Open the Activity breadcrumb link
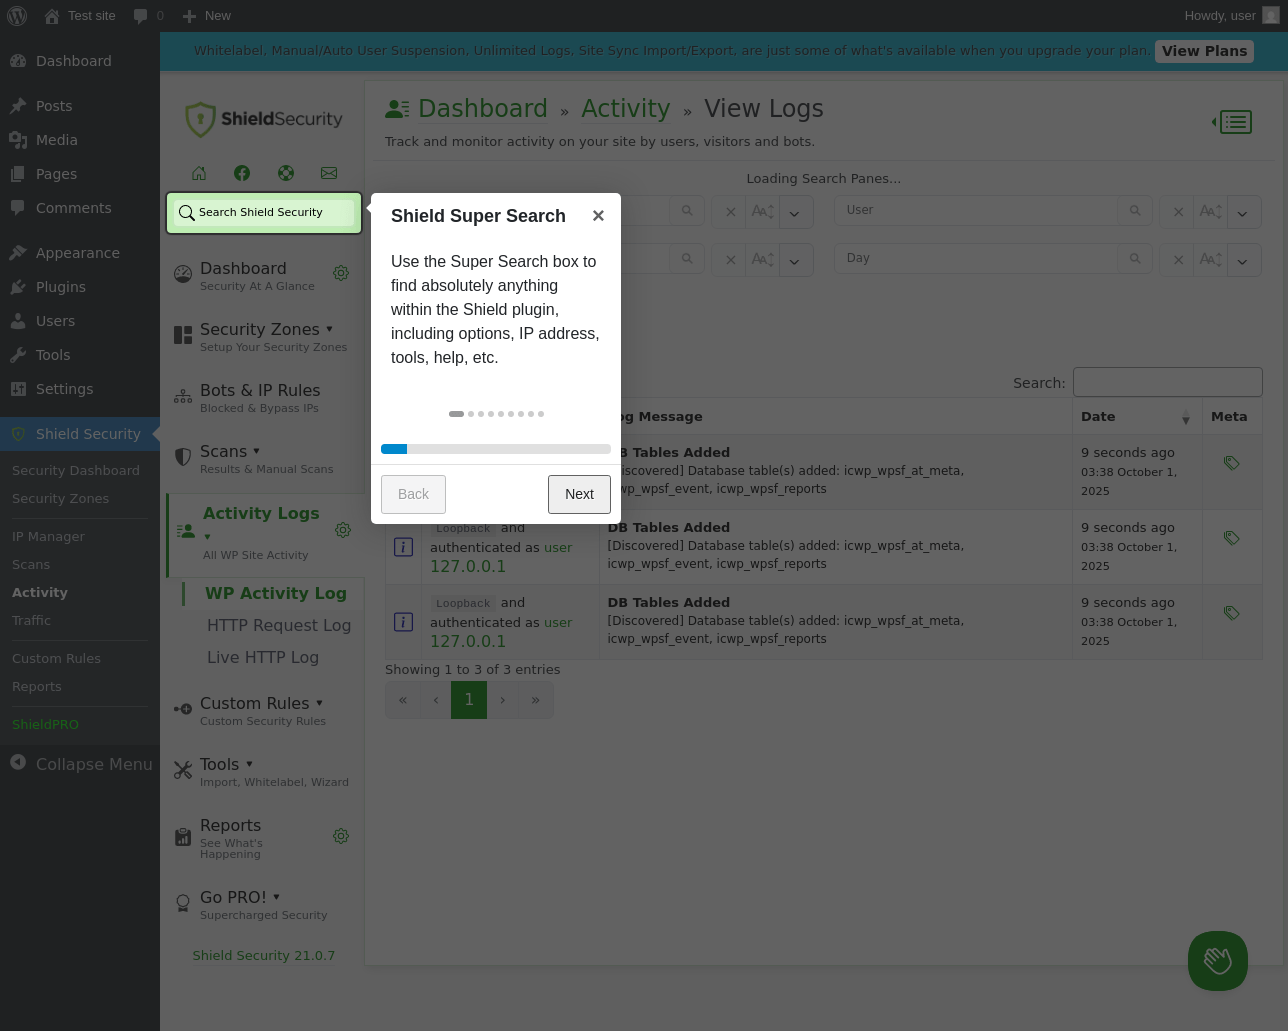 [626, 108]
